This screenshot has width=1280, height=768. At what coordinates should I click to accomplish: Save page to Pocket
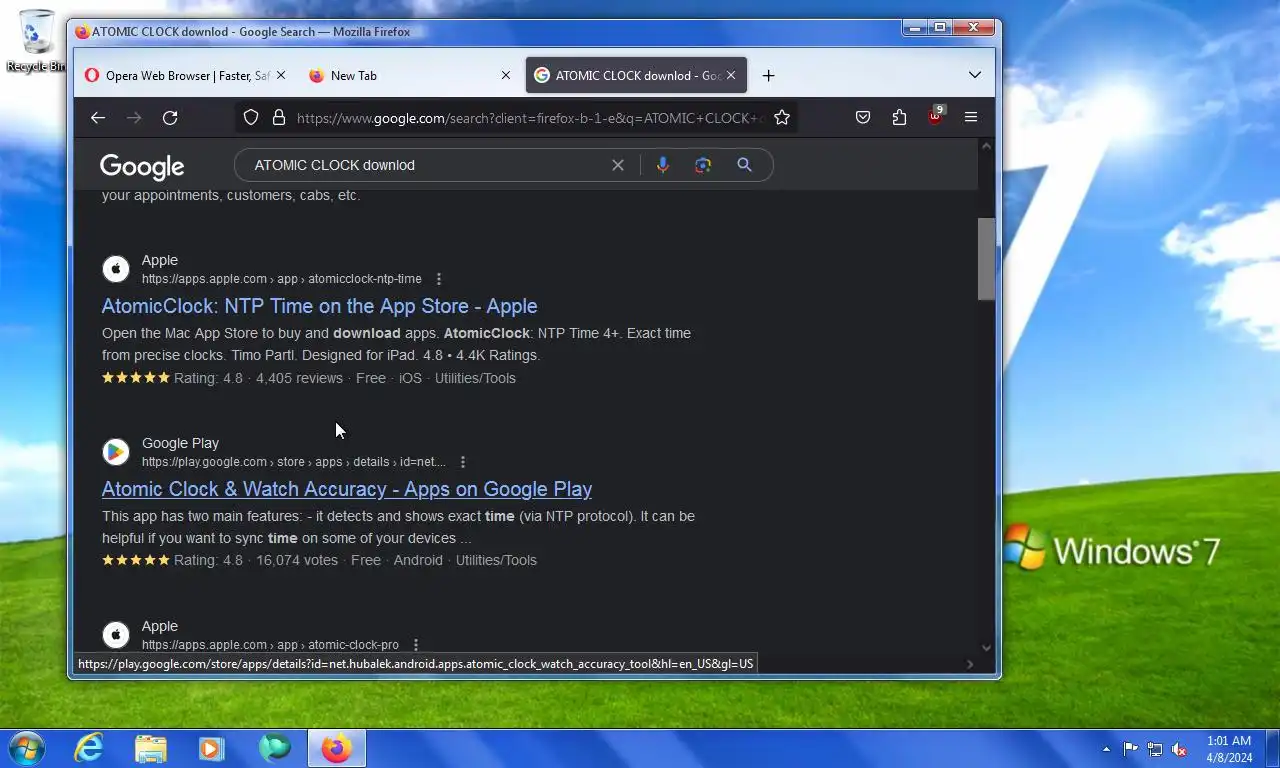point(863,118)
